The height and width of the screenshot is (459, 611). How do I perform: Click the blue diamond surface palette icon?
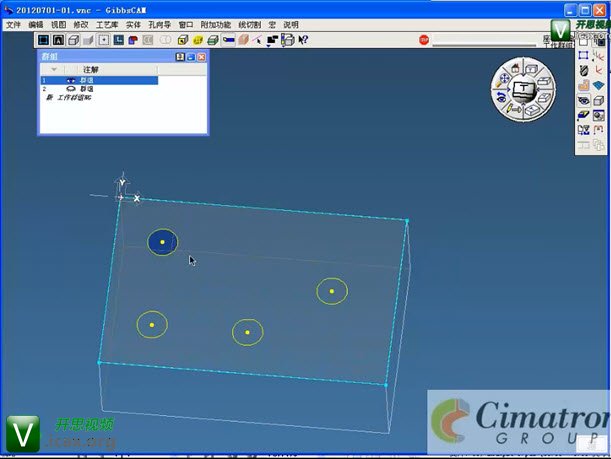tap(598, 85)
